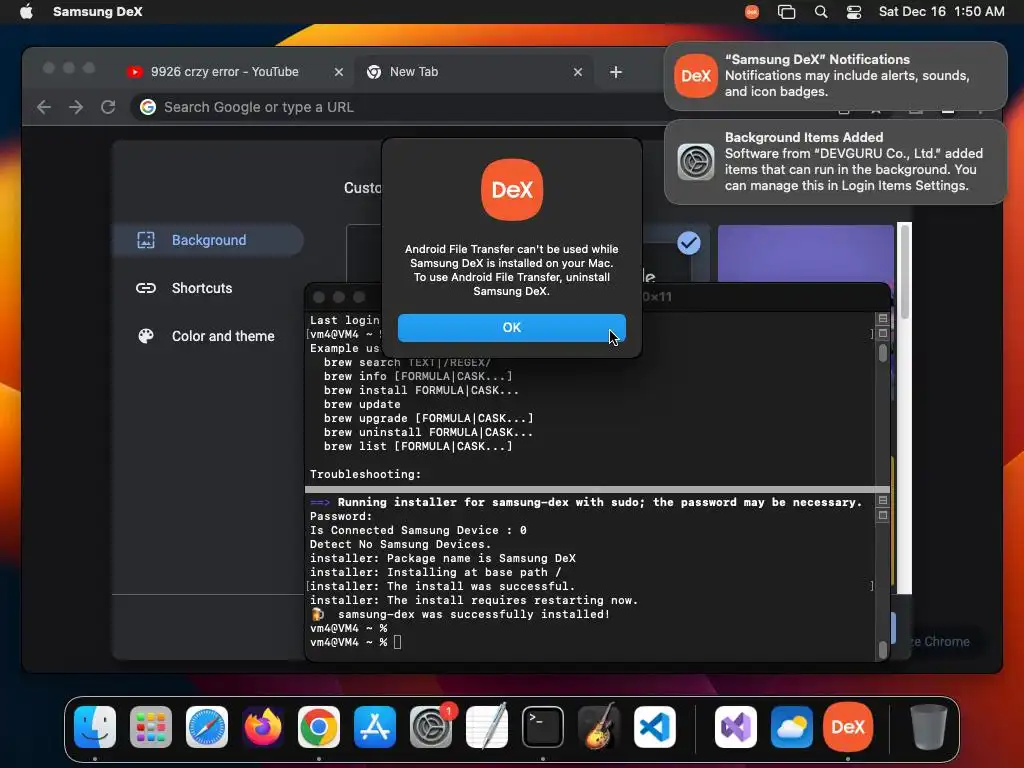Open the Samsung DeX Notifications banner
Screen dimensions: 1024x768
click(x=835, y=76)
